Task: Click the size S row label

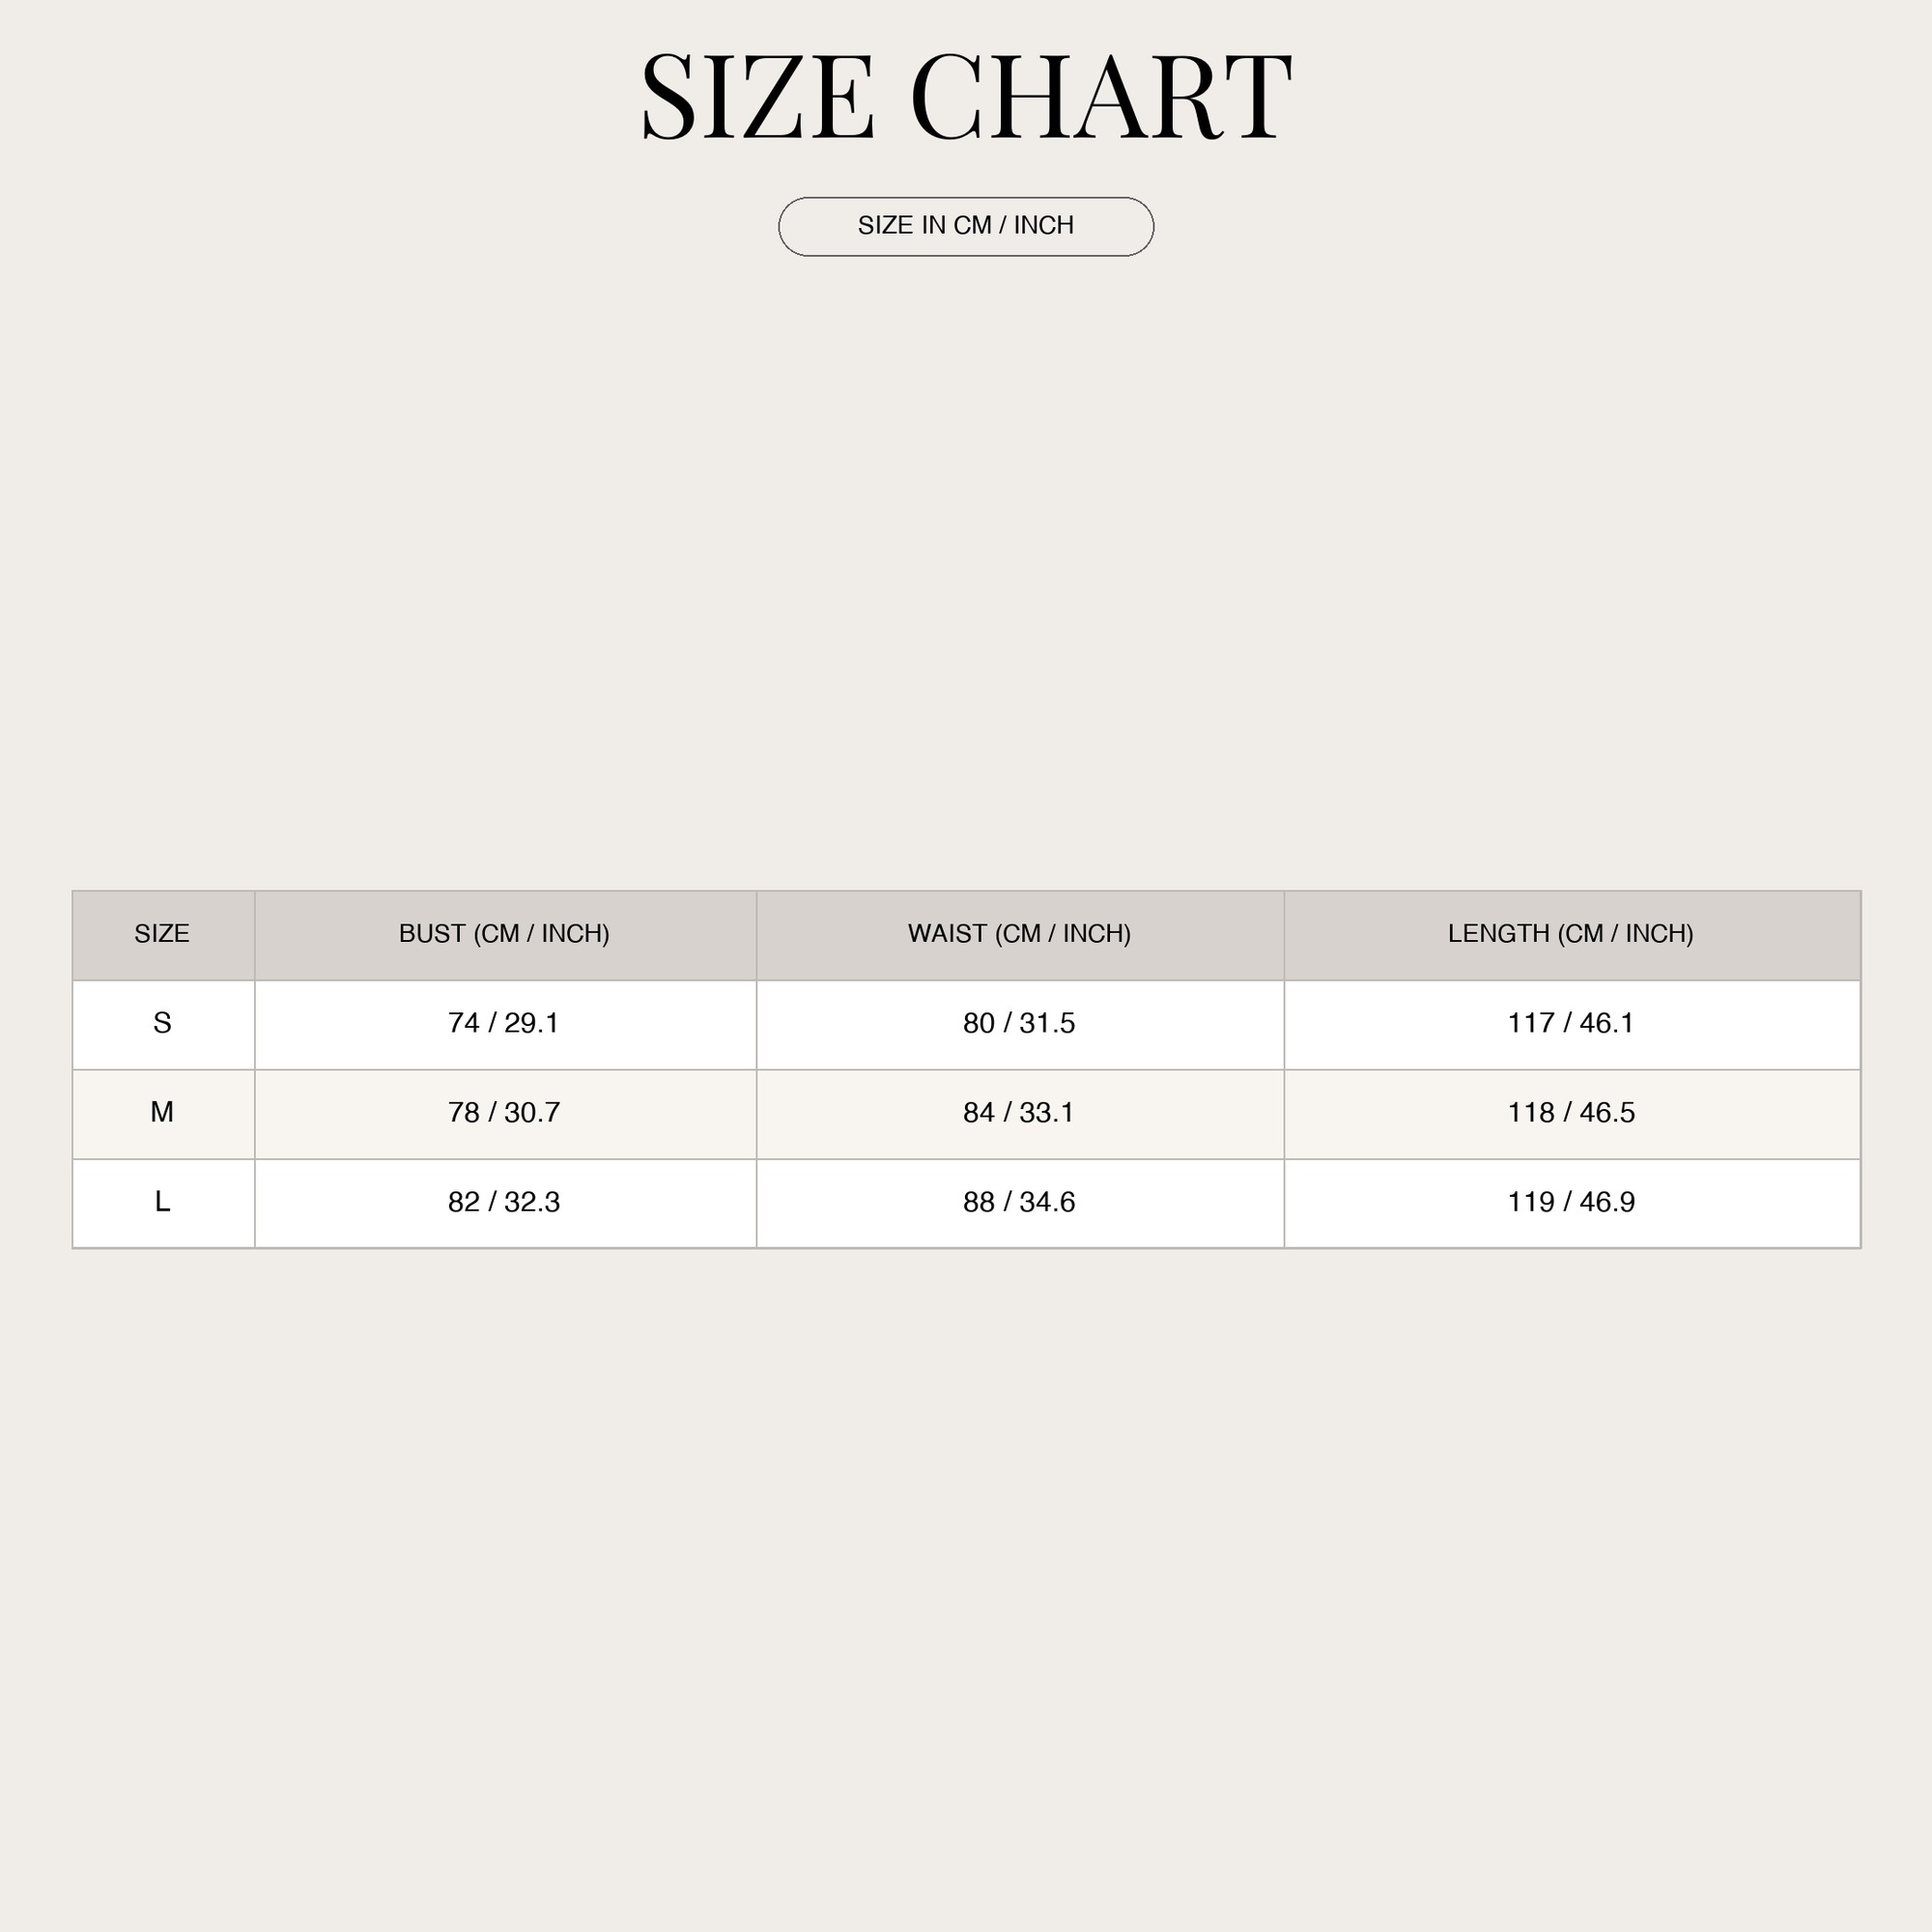Action: [163, 1025]
